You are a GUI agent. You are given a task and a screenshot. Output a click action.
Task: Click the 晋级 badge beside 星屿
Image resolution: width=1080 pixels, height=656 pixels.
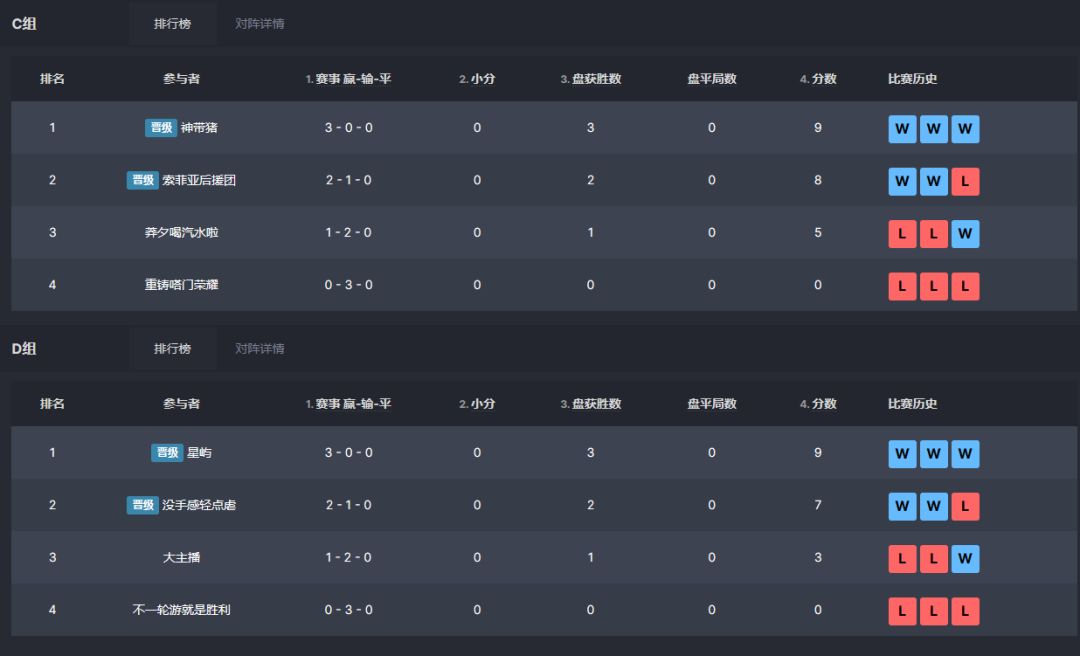pyautogui.click(x=167, y=452)
